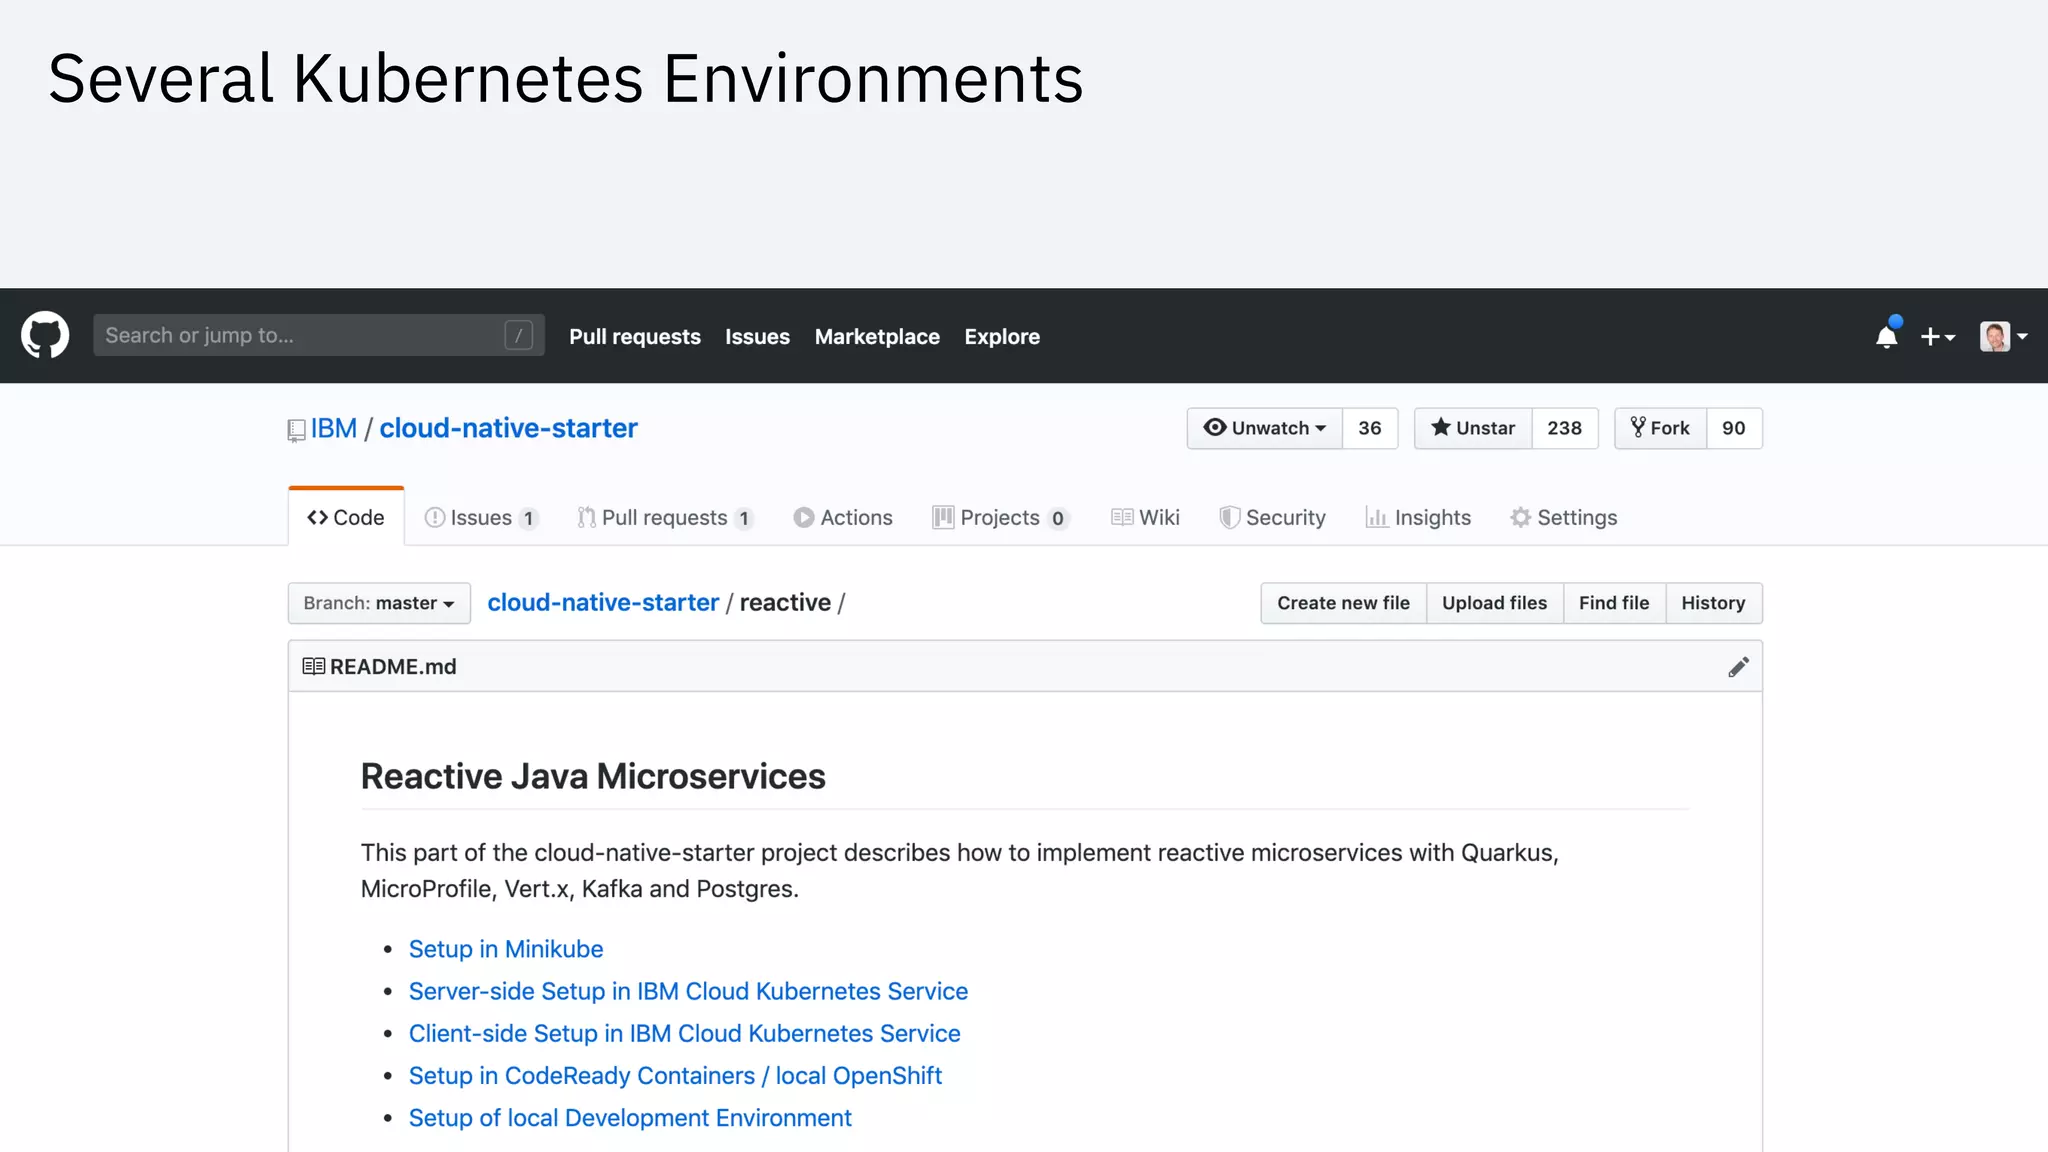Screen dimensions: 2048x1152
Task: Click the slash shortcut icon in search
Action: pyautogui.click(x=518, y=335)
